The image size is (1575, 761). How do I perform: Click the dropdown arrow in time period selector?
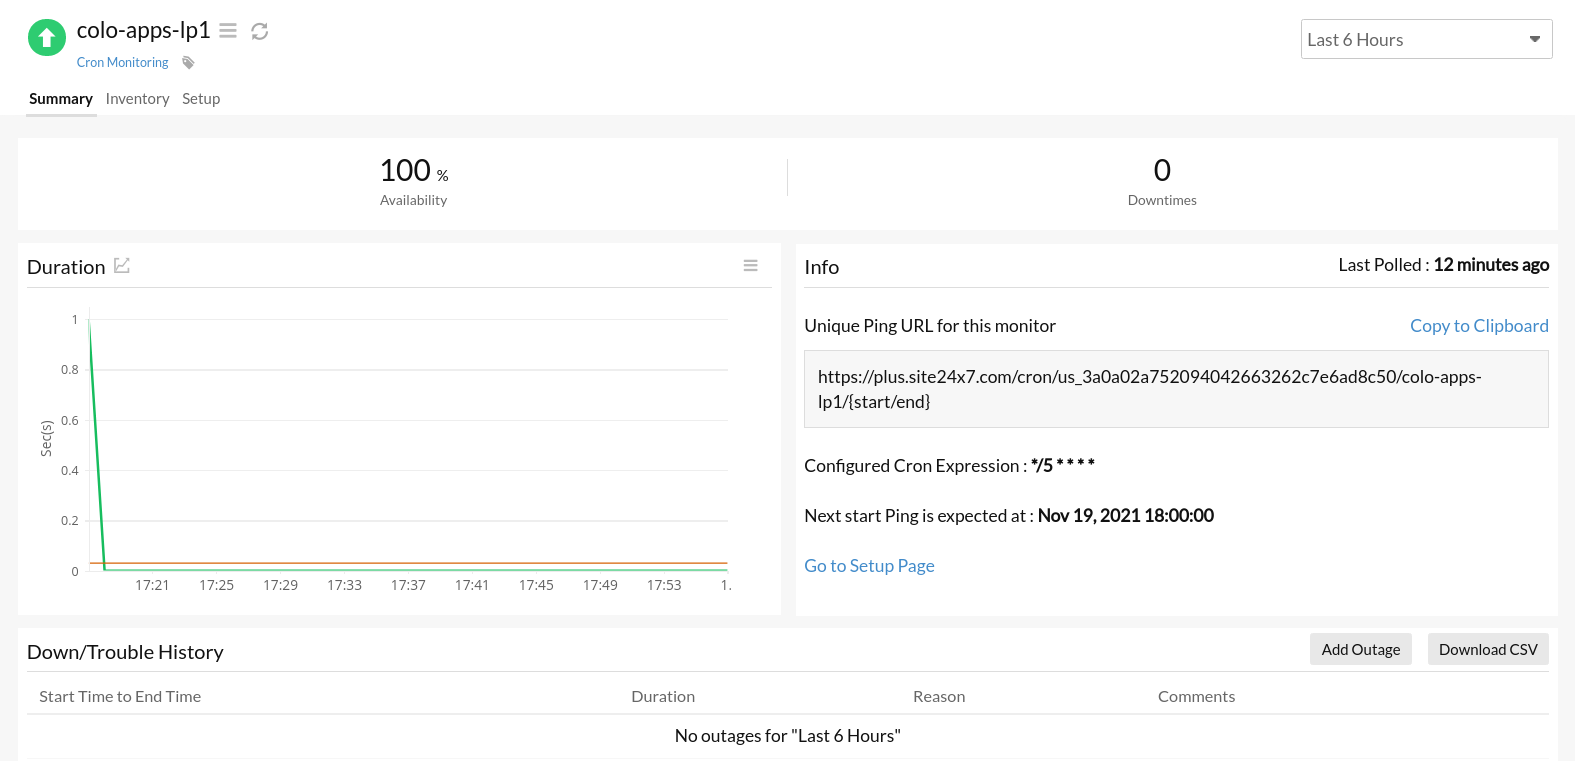(1534, 39)
